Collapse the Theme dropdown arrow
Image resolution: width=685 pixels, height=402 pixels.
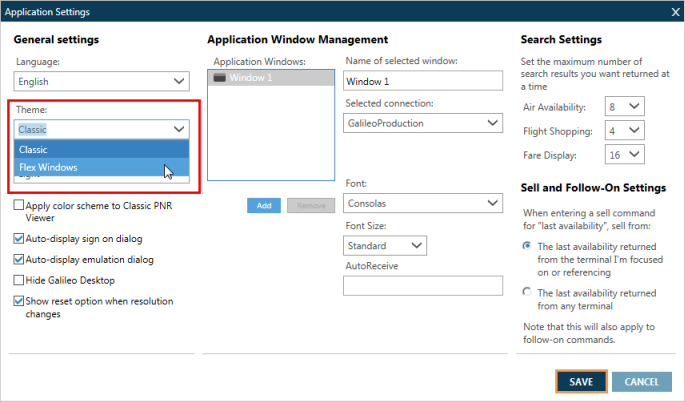click(x=179, y=129)
